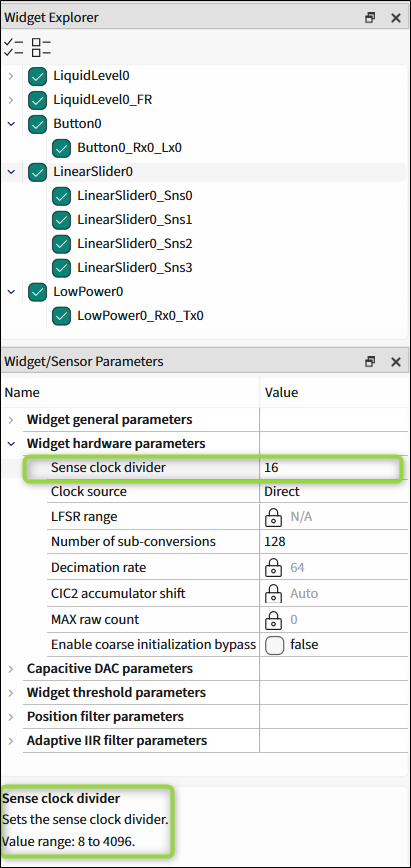Collapse the Button0 tree node
This screenshot has width=411, height=868.
coord(11,124)
